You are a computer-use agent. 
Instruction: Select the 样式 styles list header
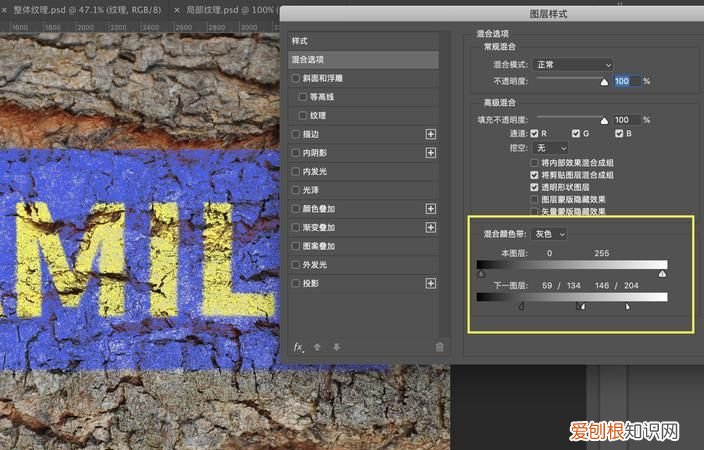pos(363,41)
